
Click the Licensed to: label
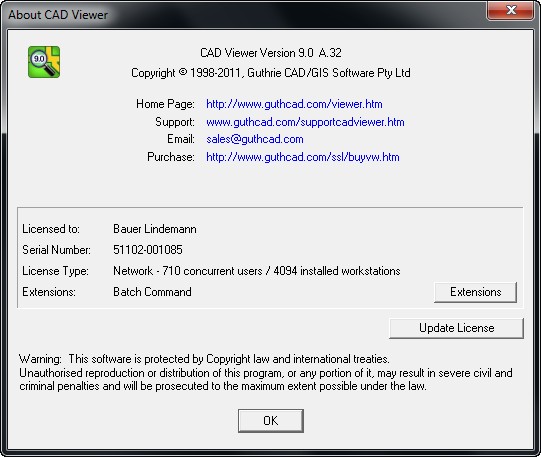pos(51,229)
